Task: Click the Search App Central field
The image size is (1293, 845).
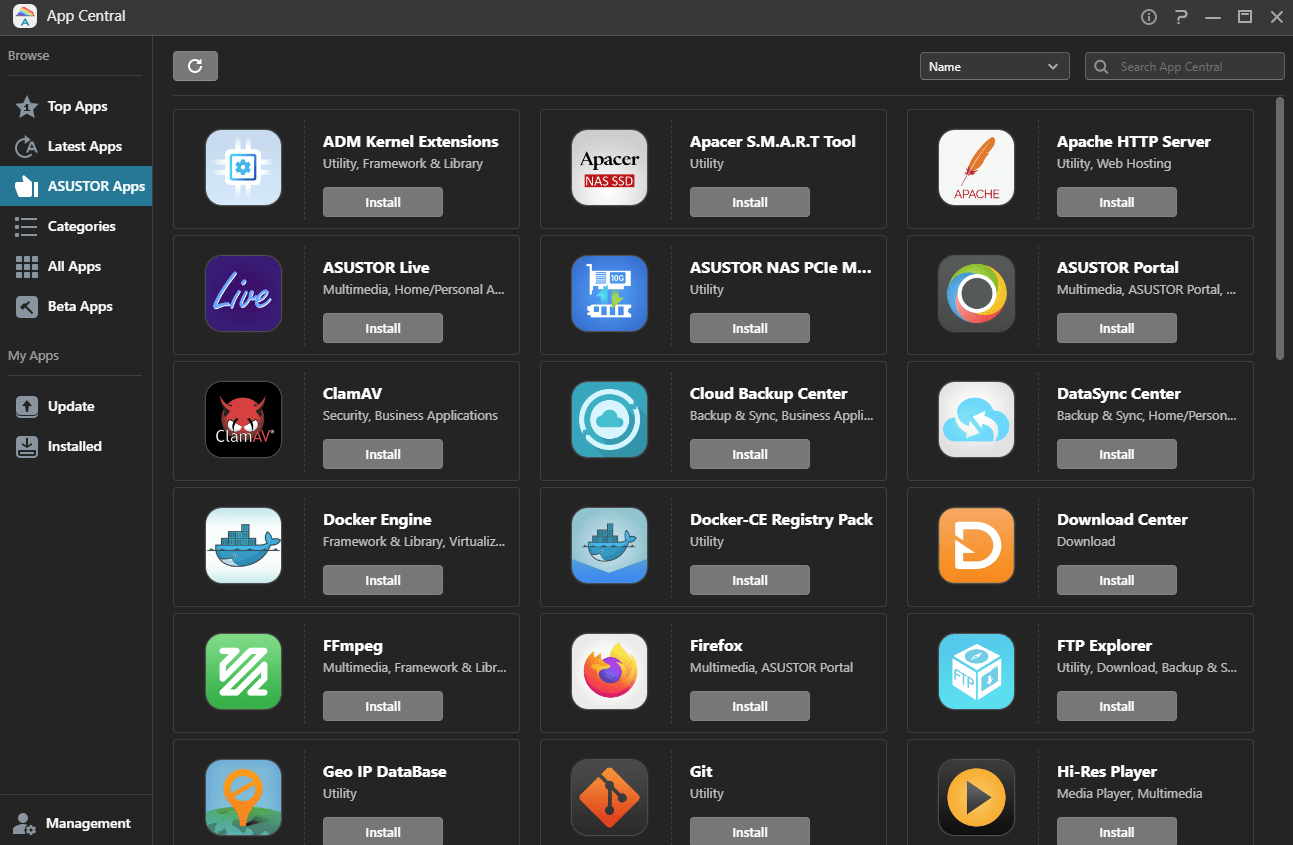Action: (x=1185, y=66)
